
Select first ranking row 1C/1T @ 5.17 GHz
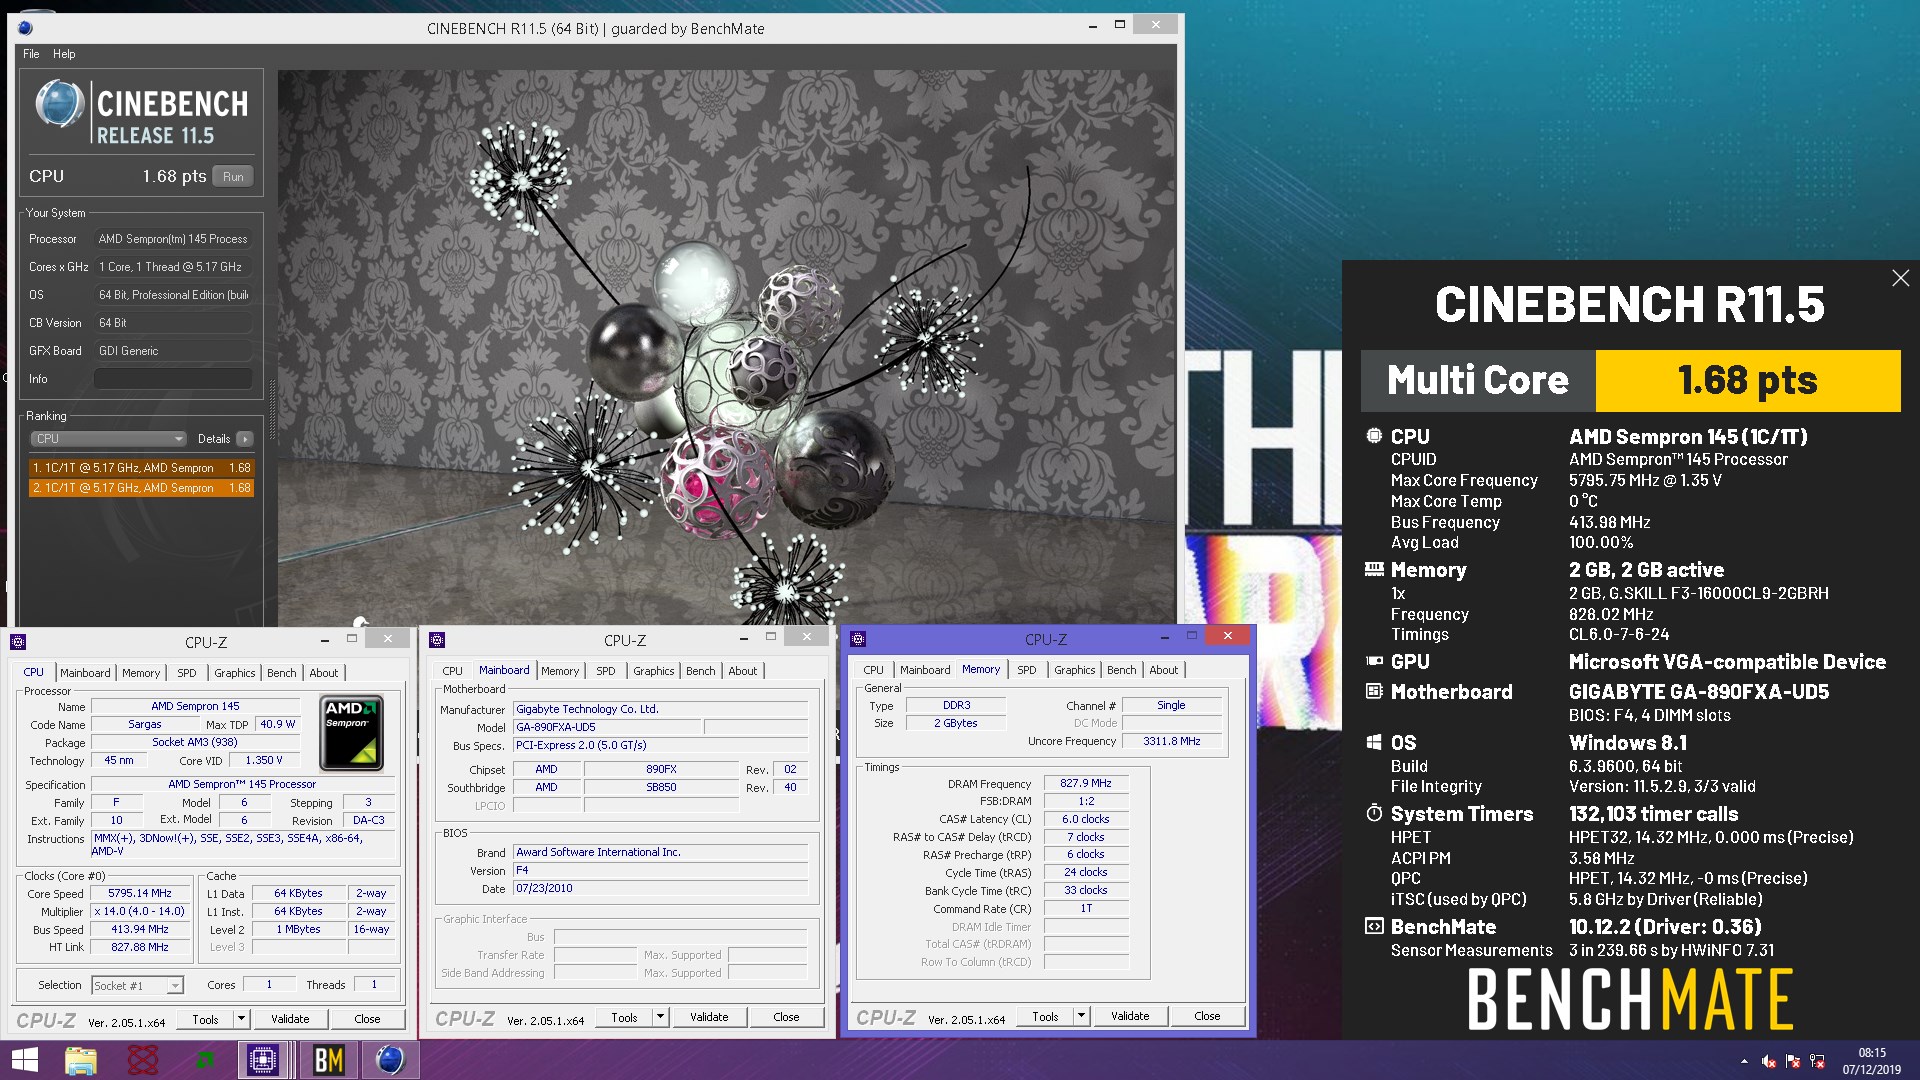(141, 468)
